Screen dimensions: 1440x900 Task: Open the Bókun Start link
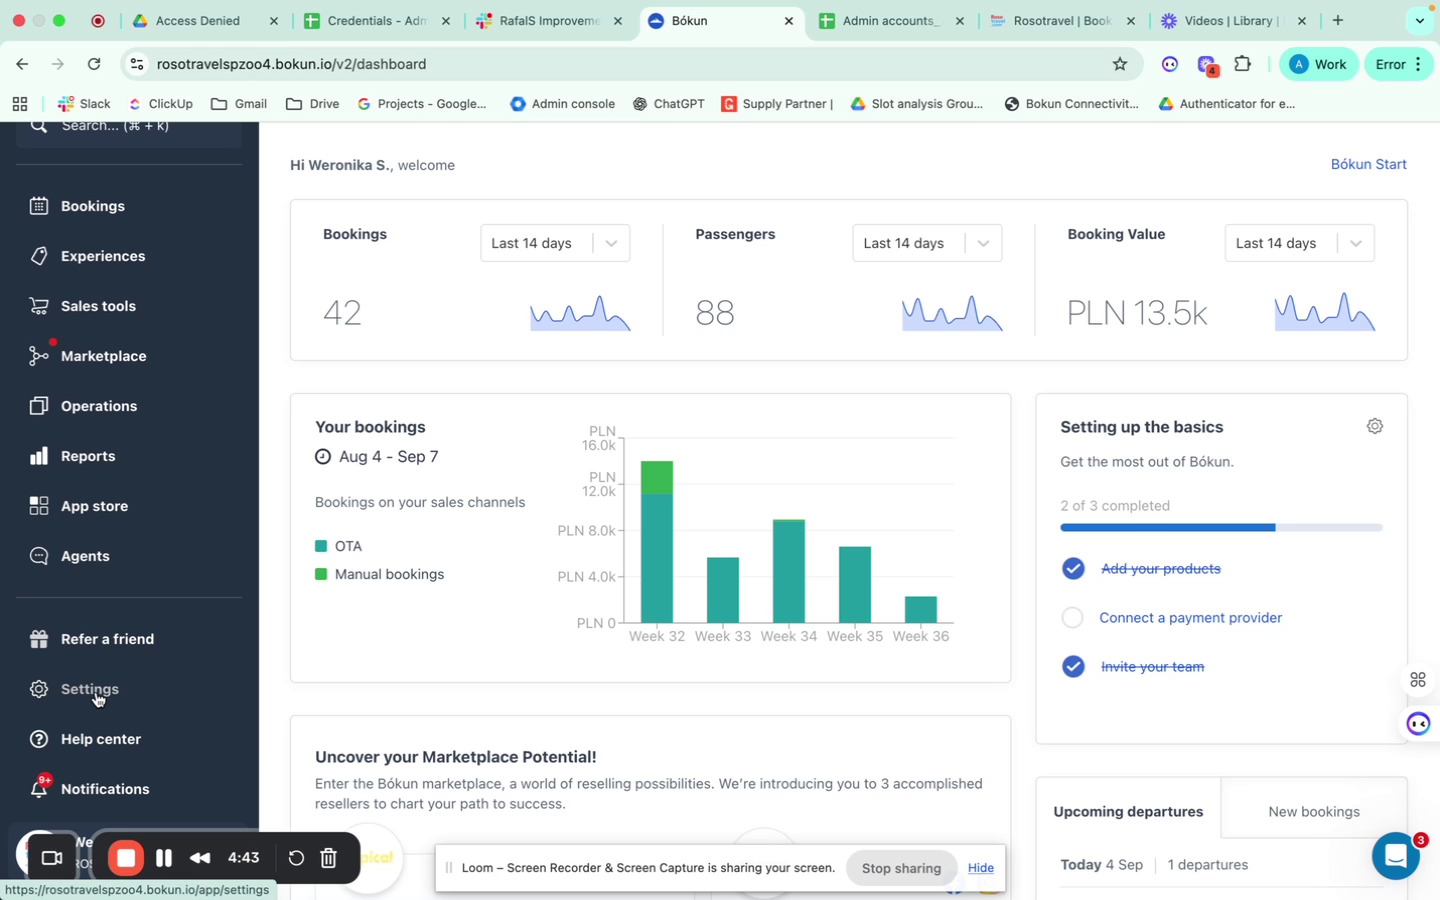pos(1368,164)
